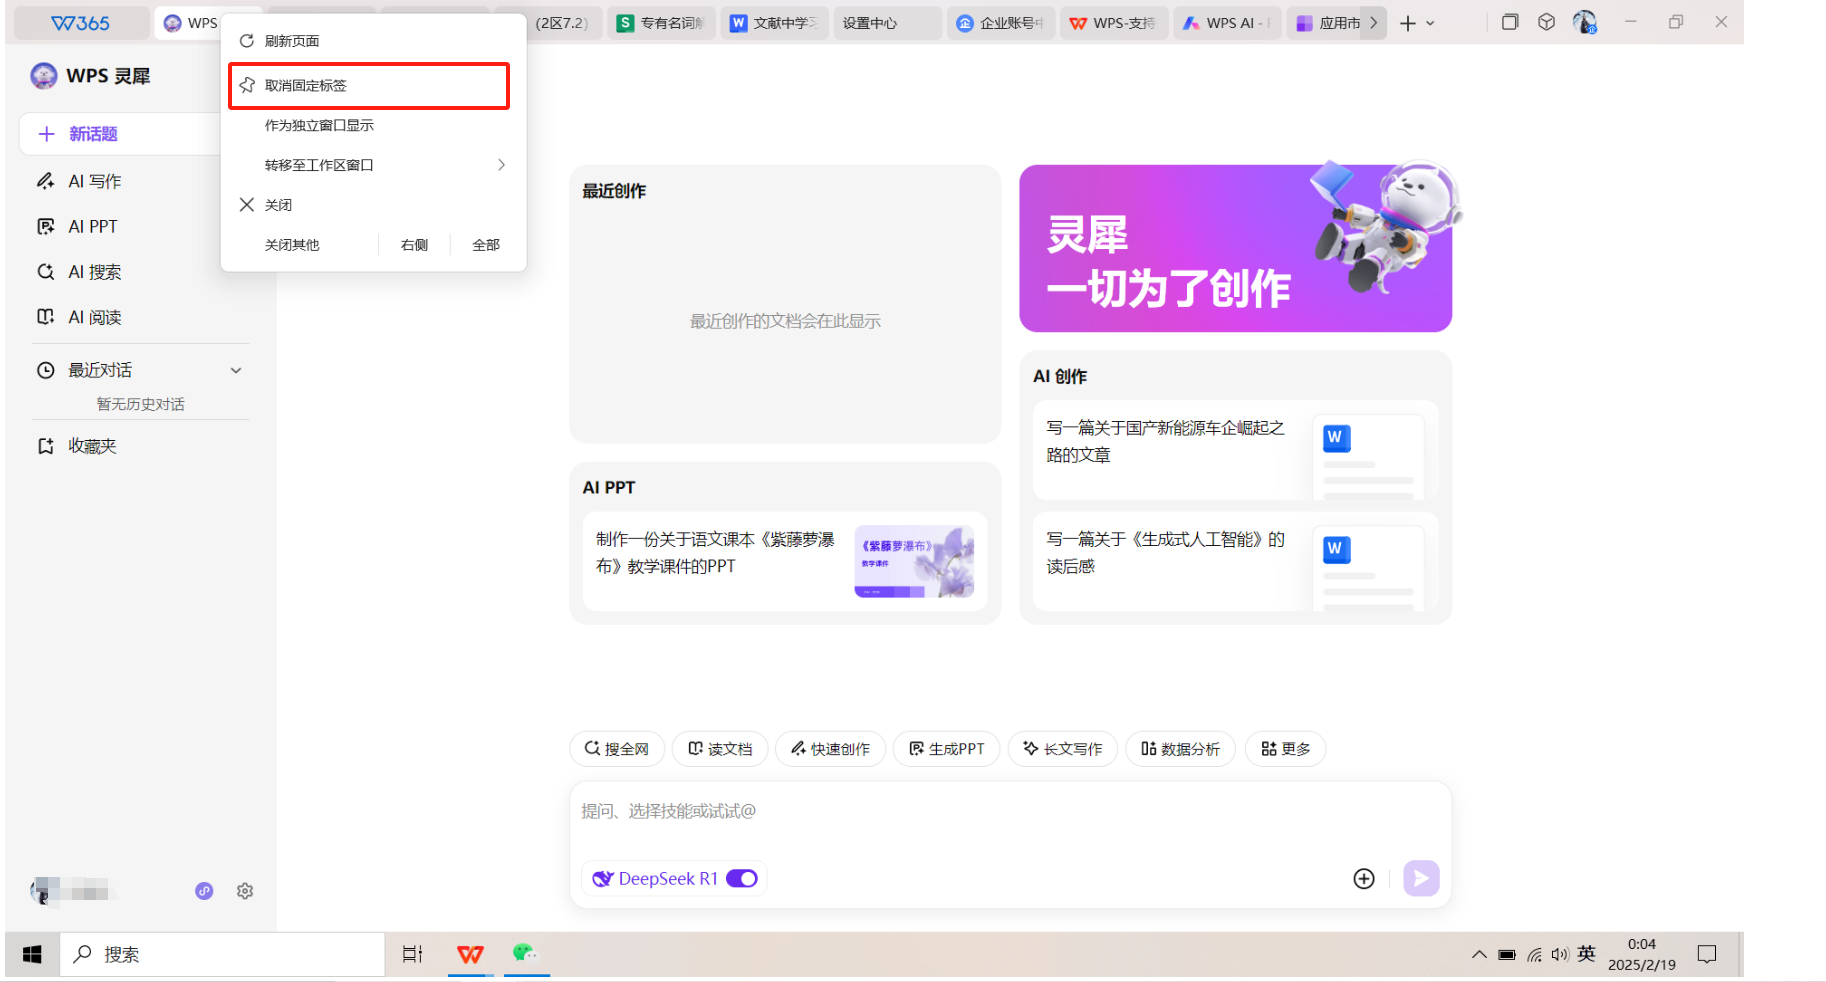The image size is (1826, 982).
Task: Show hidden system tray icons
Action: pyautogui.click(x=1479, y=954)
